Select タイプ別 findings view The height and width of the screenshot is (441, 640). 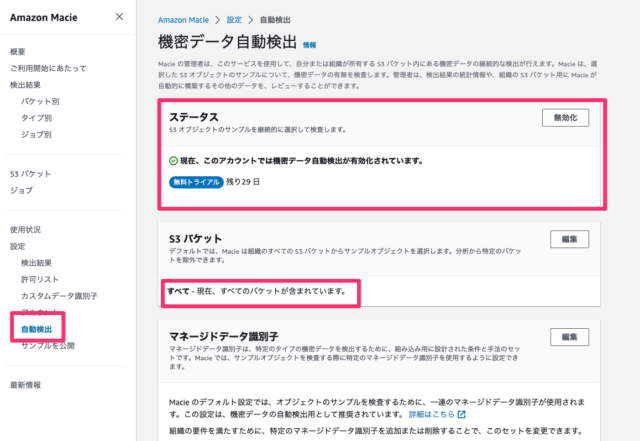[36, 118]
